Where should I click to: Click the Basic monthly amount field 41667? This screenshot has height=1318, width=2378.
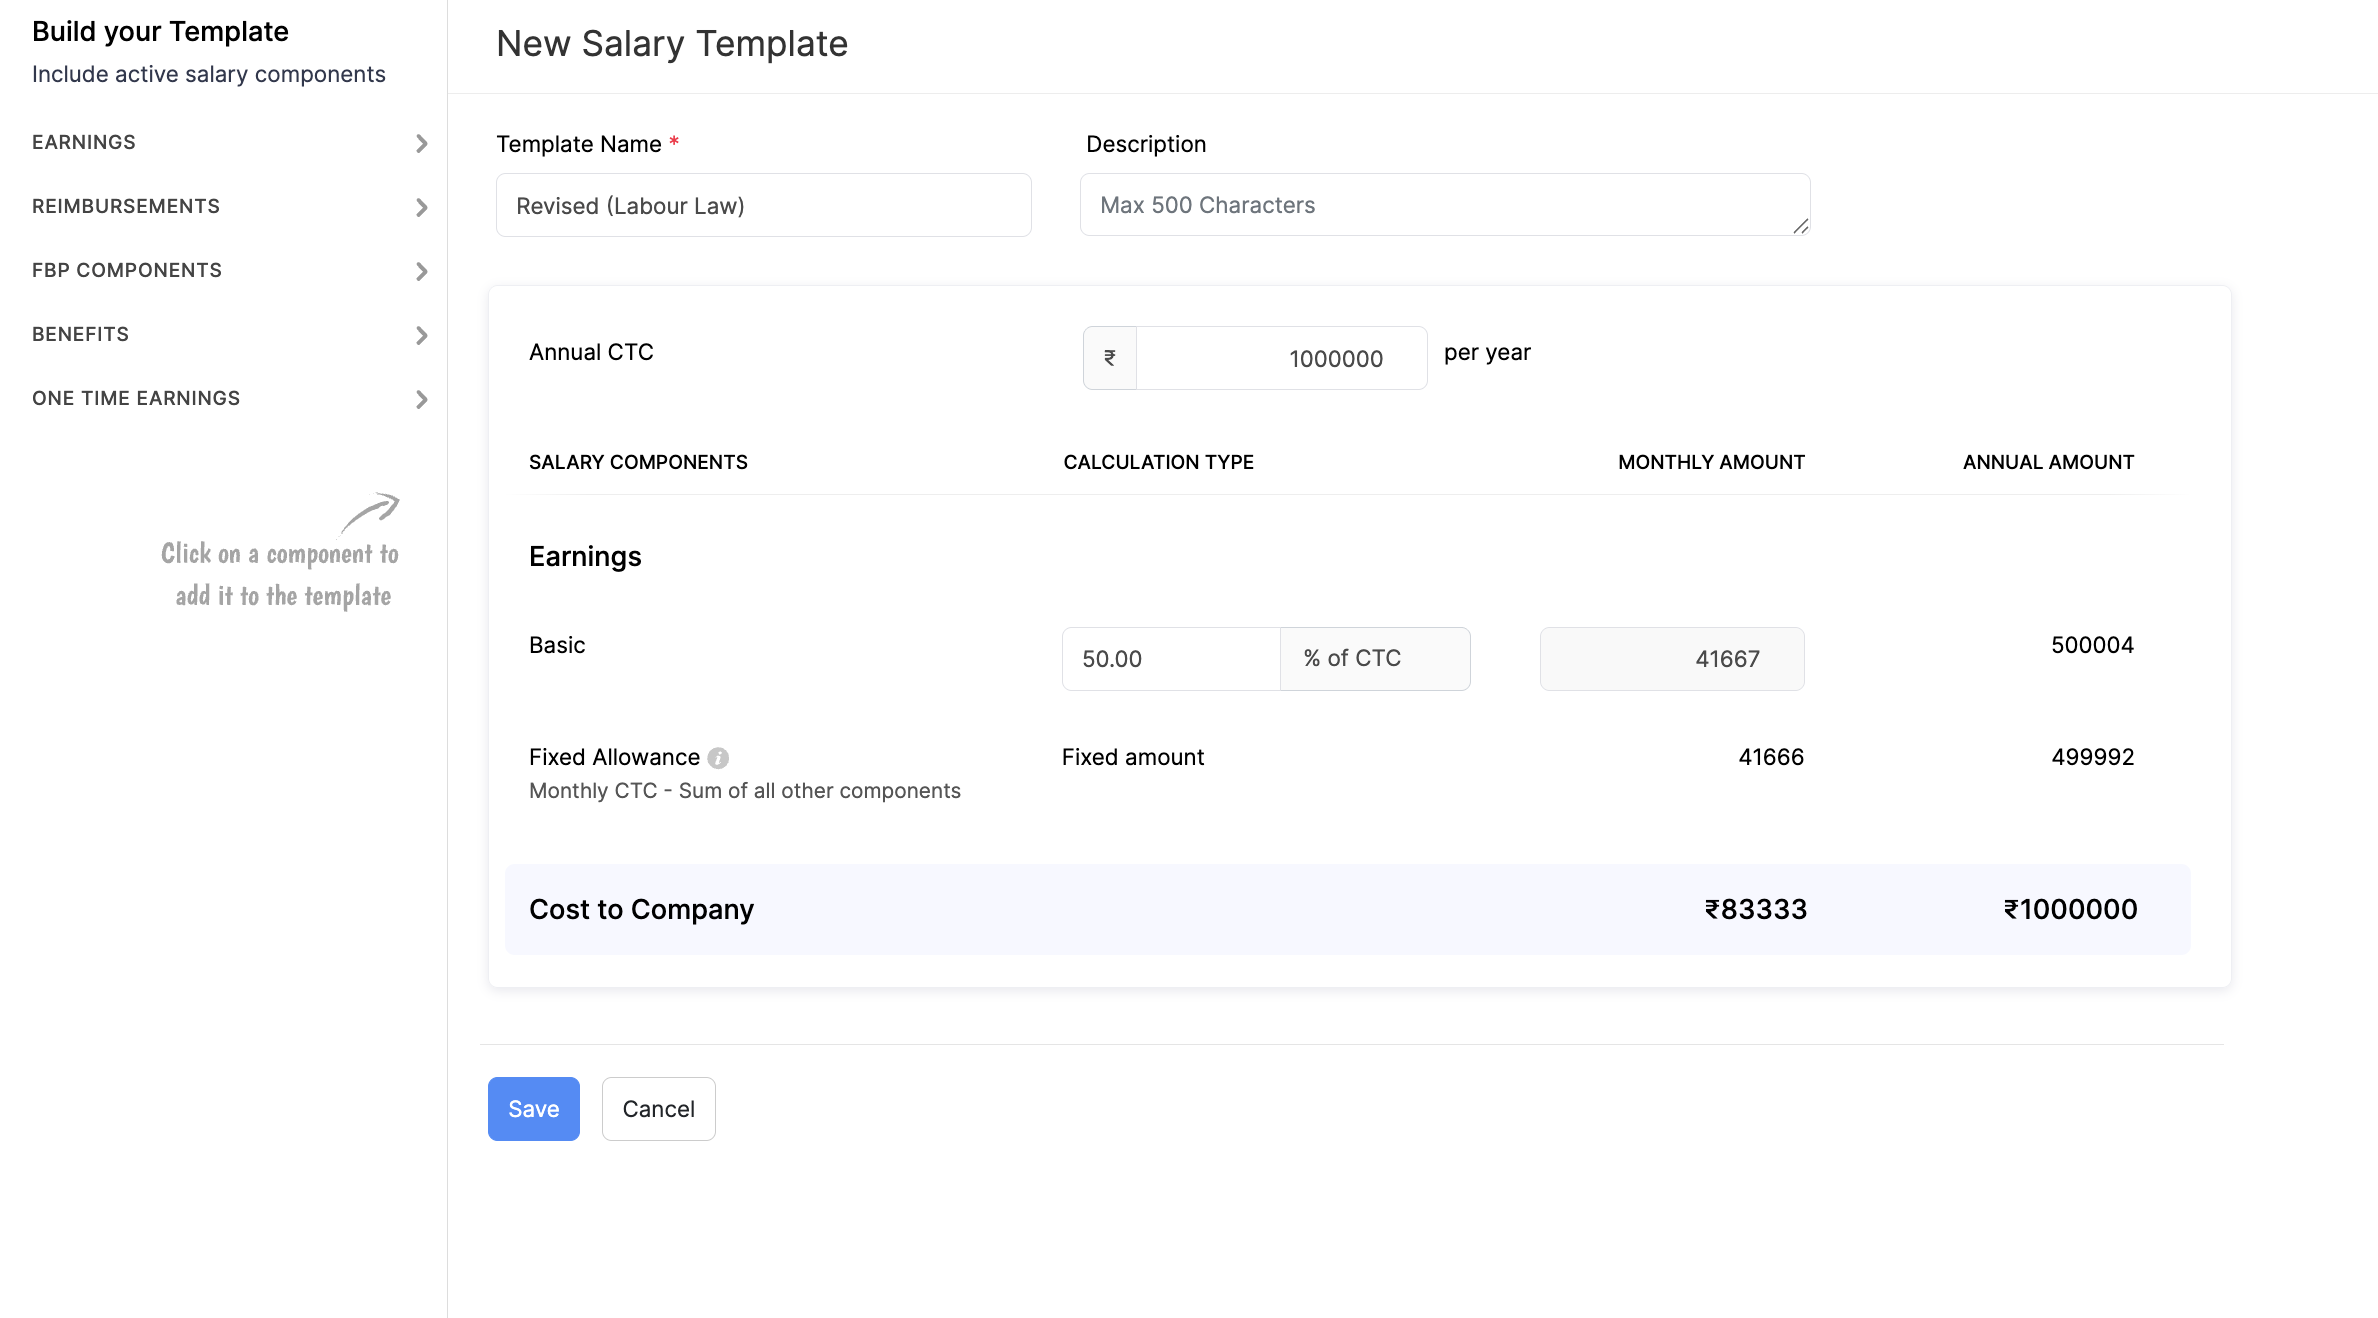(1671, 658)
